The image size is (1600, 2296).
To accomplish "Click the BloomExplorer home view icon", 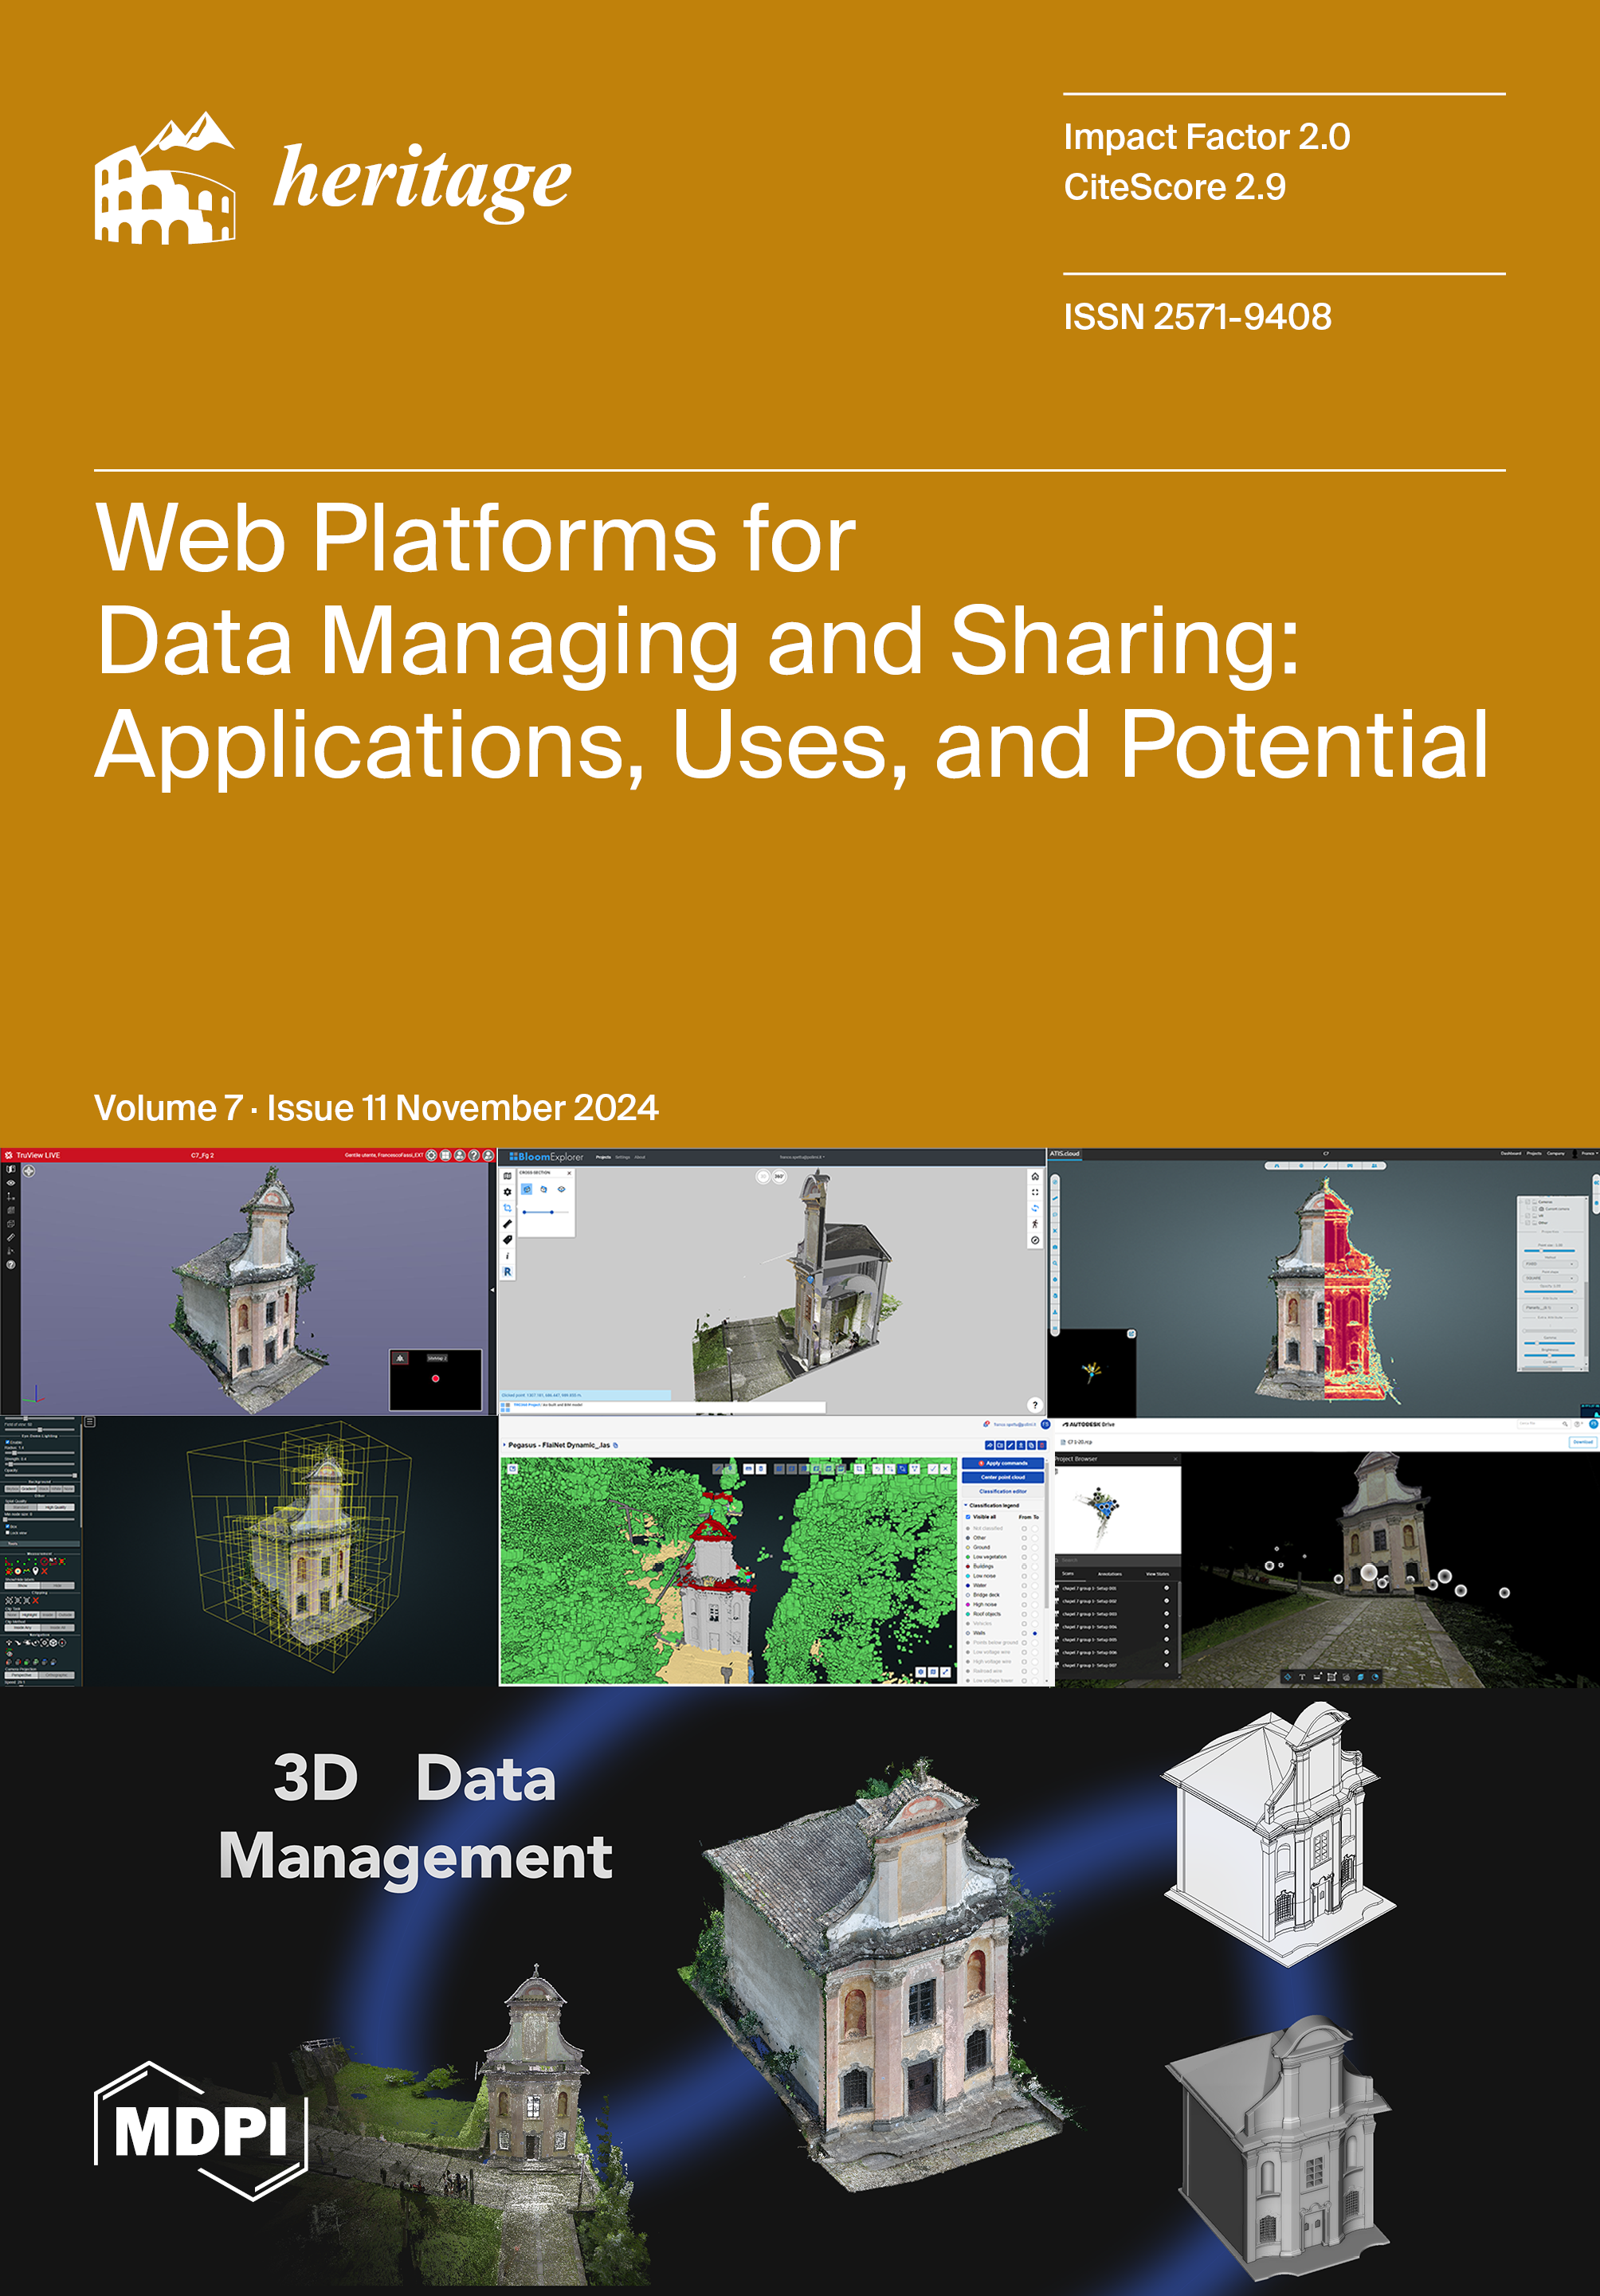I will point(1035,1177).
